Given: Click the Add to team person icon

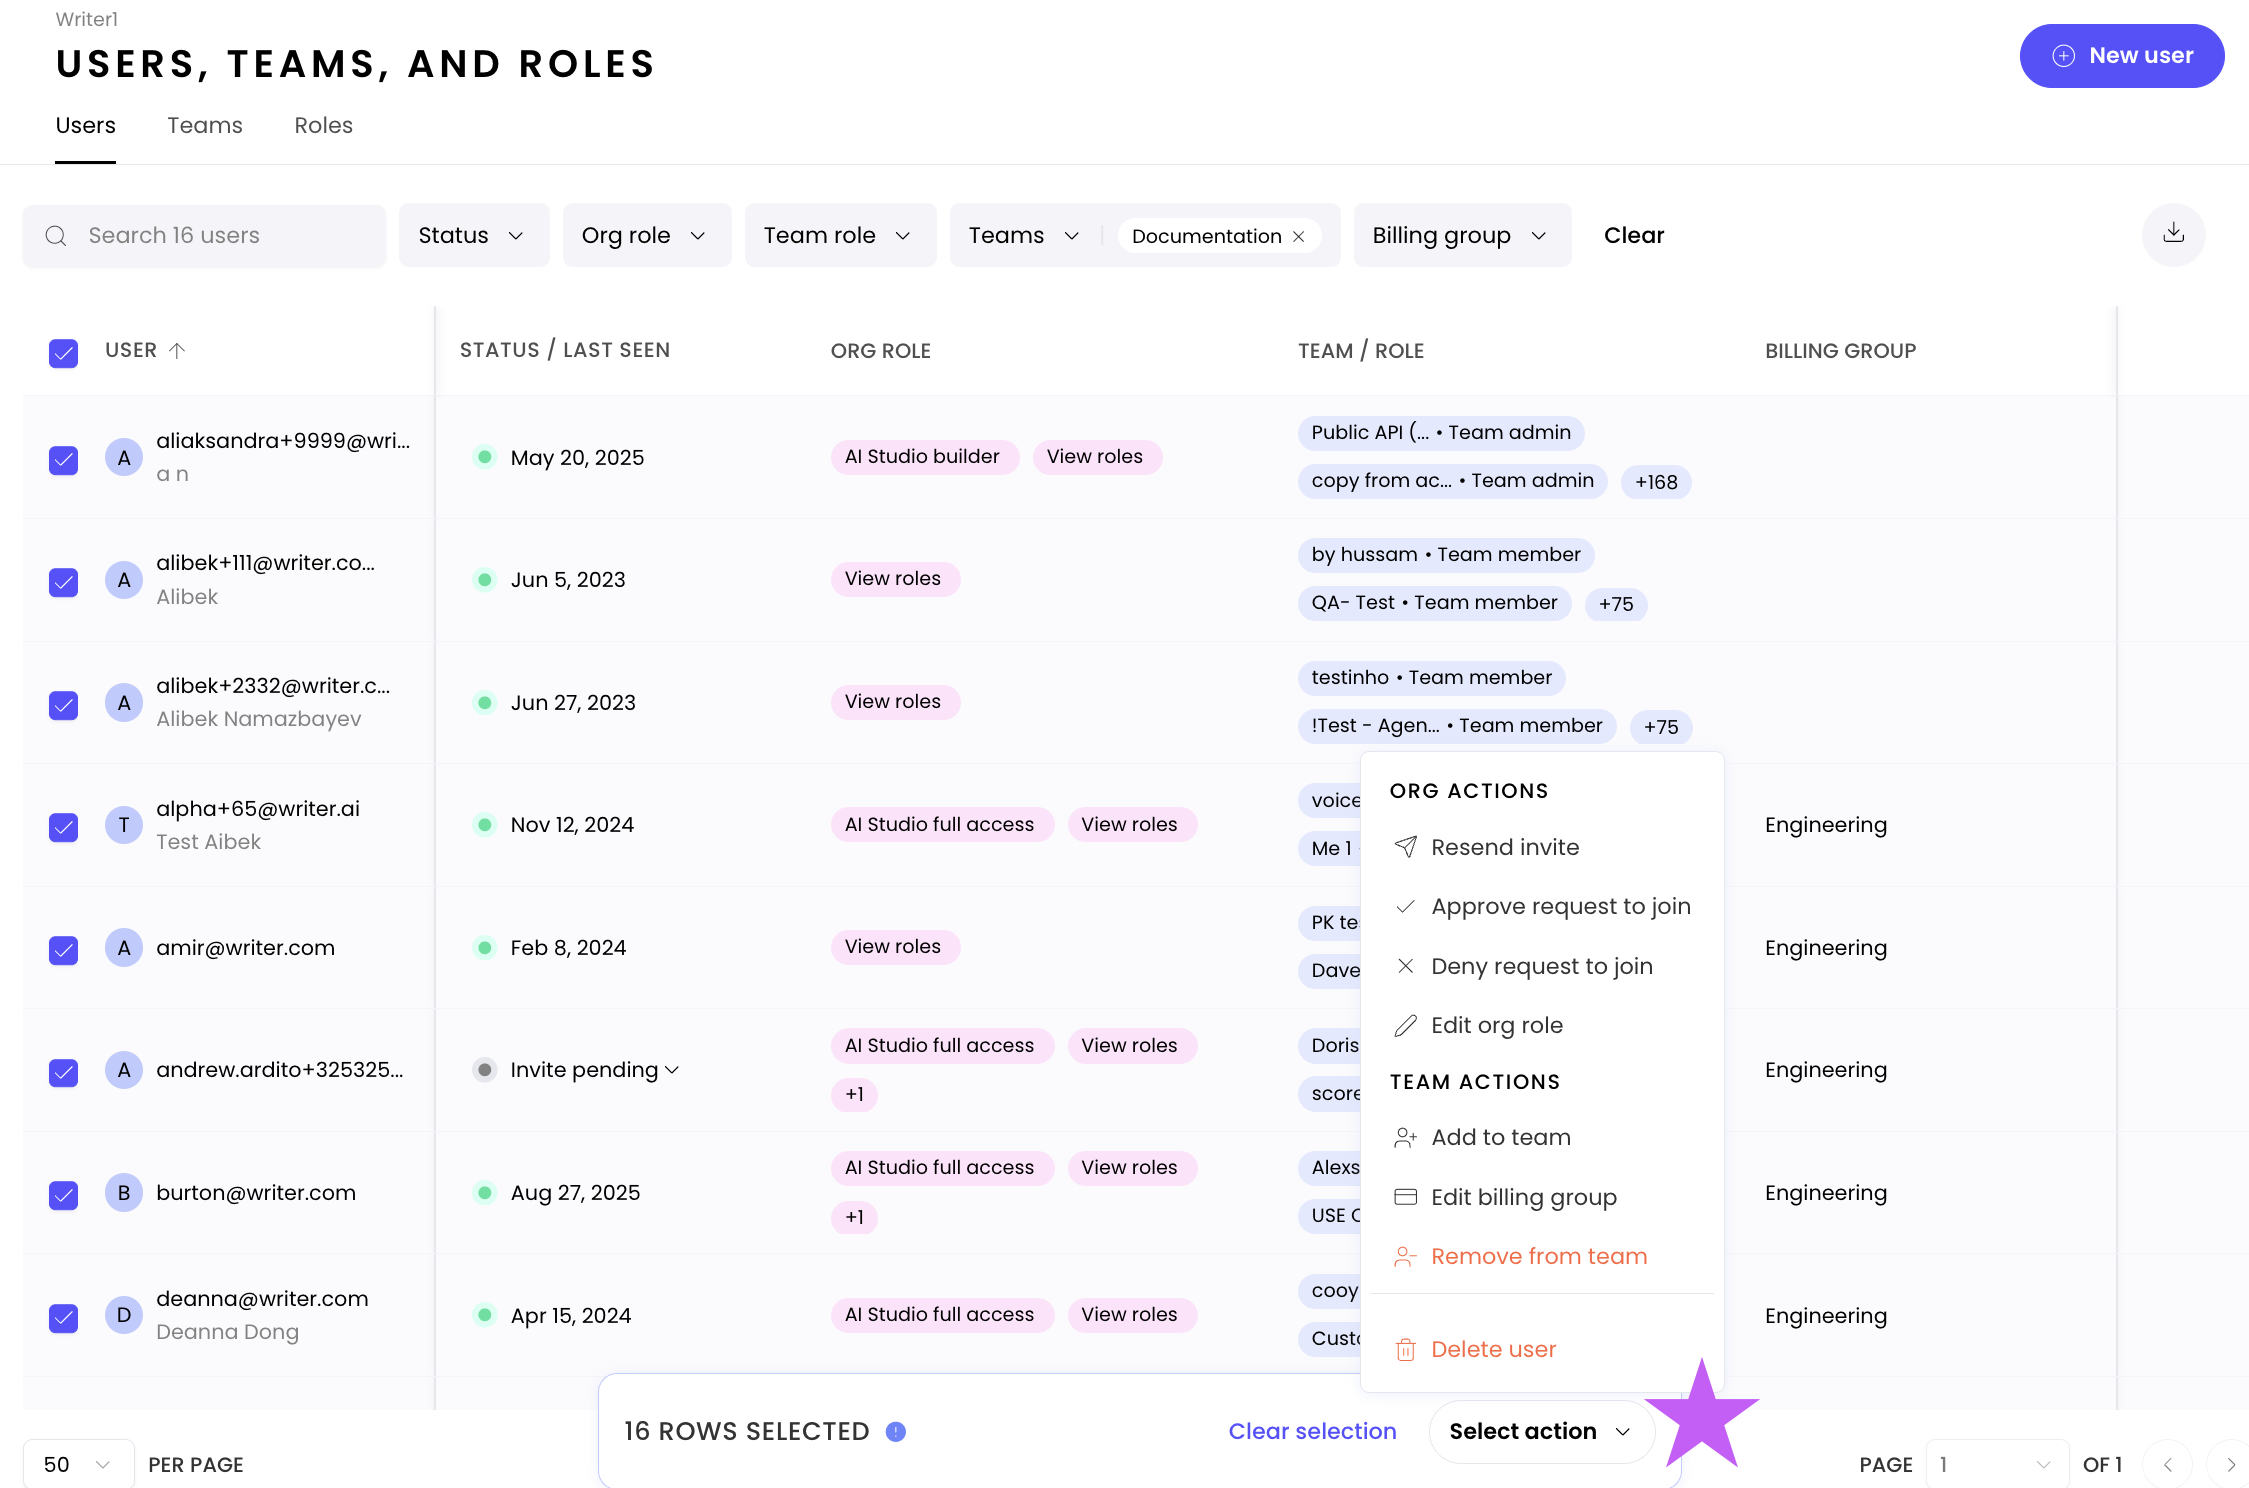Looking at the screenshot, I should coord(1405,1137).
